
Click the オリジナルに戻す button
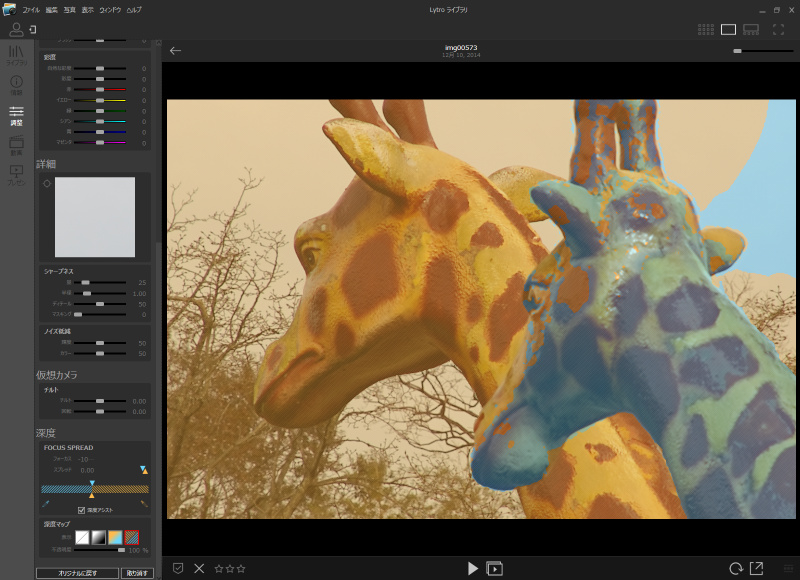pyautogui.click(x=78, y=573)
